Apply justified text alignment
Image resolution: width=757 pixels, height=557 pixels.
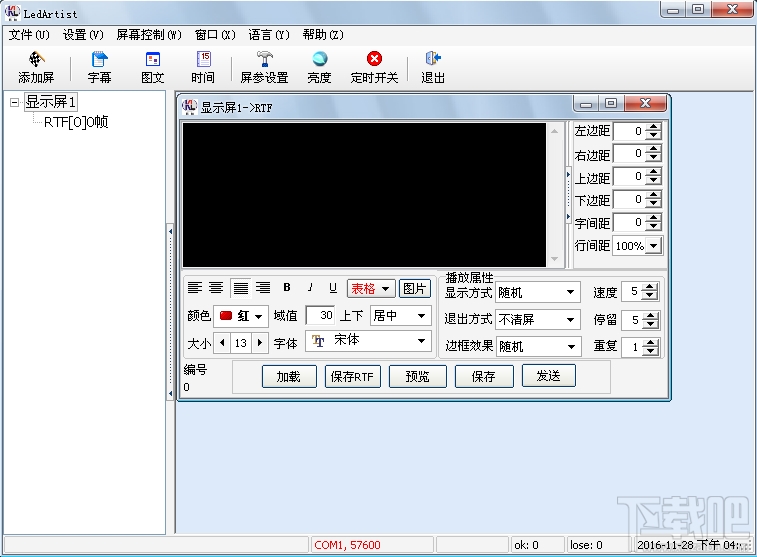click(x=240, y=288)
